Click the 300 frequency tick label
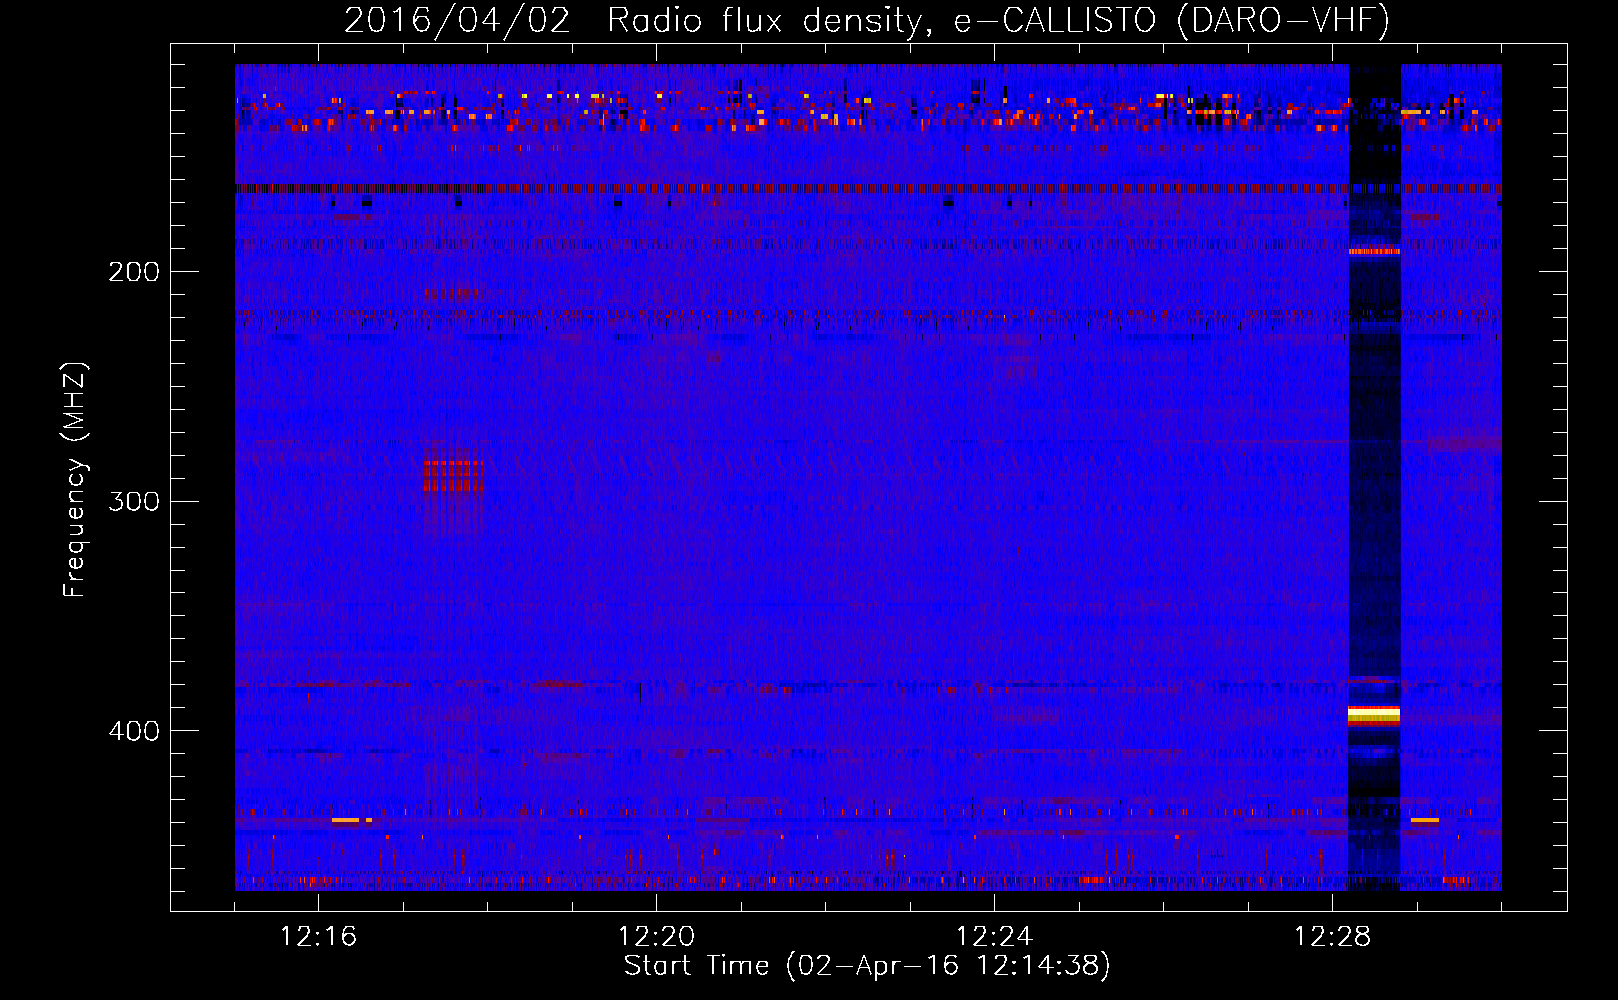Screen dimensions: 1618x1000 (134, 501)
